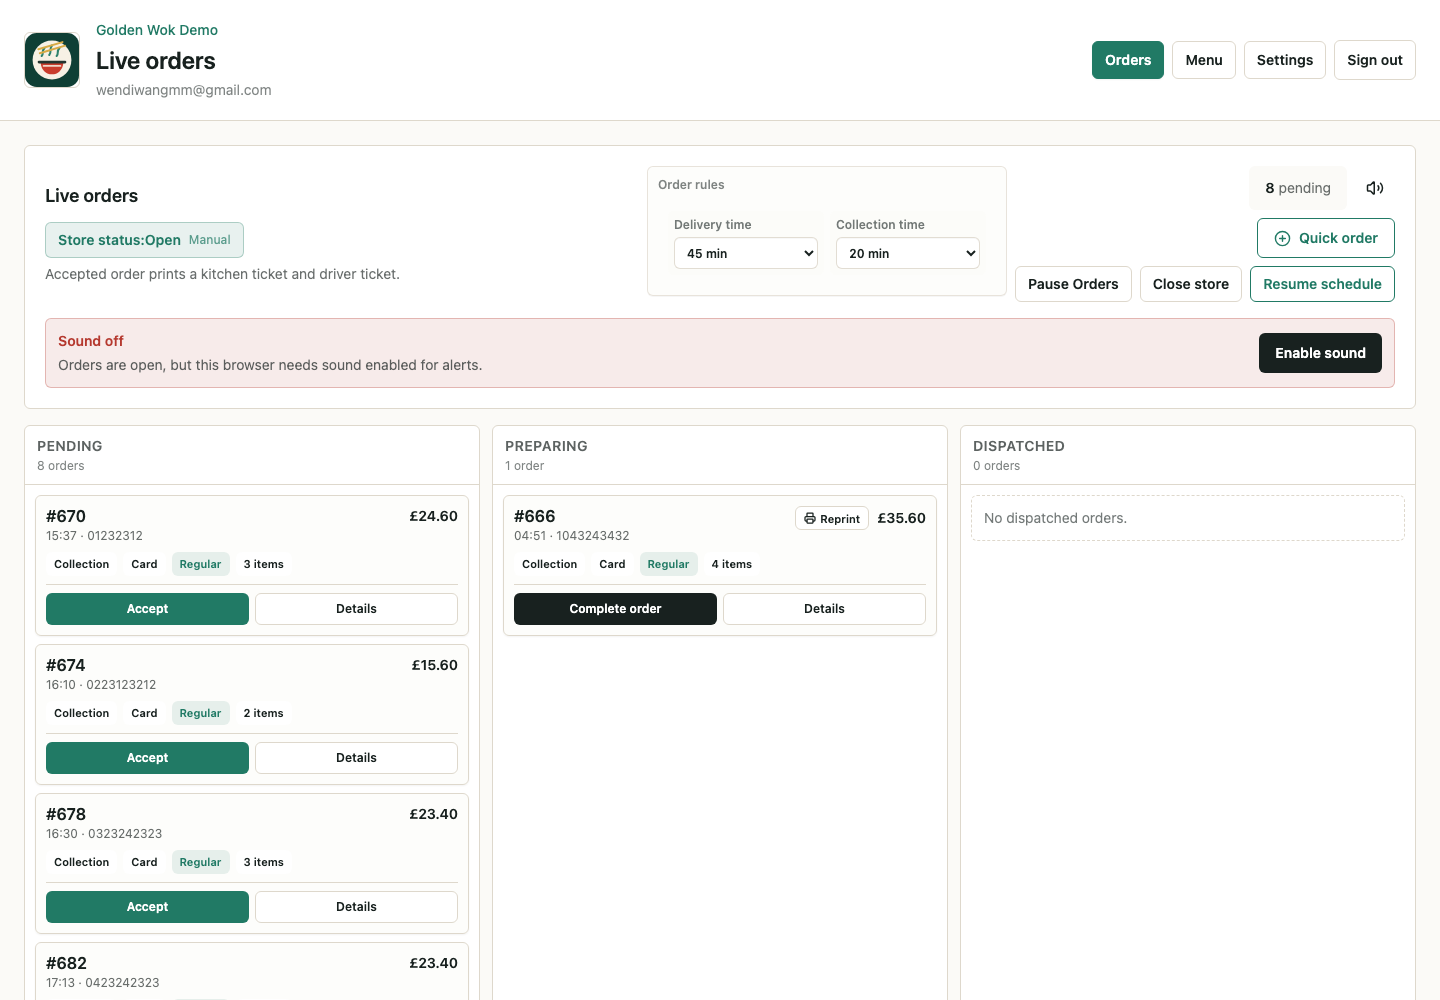Viewport: 1440px width, 1000px height.
Task: Open details for order #674
Action: (356, 758)
